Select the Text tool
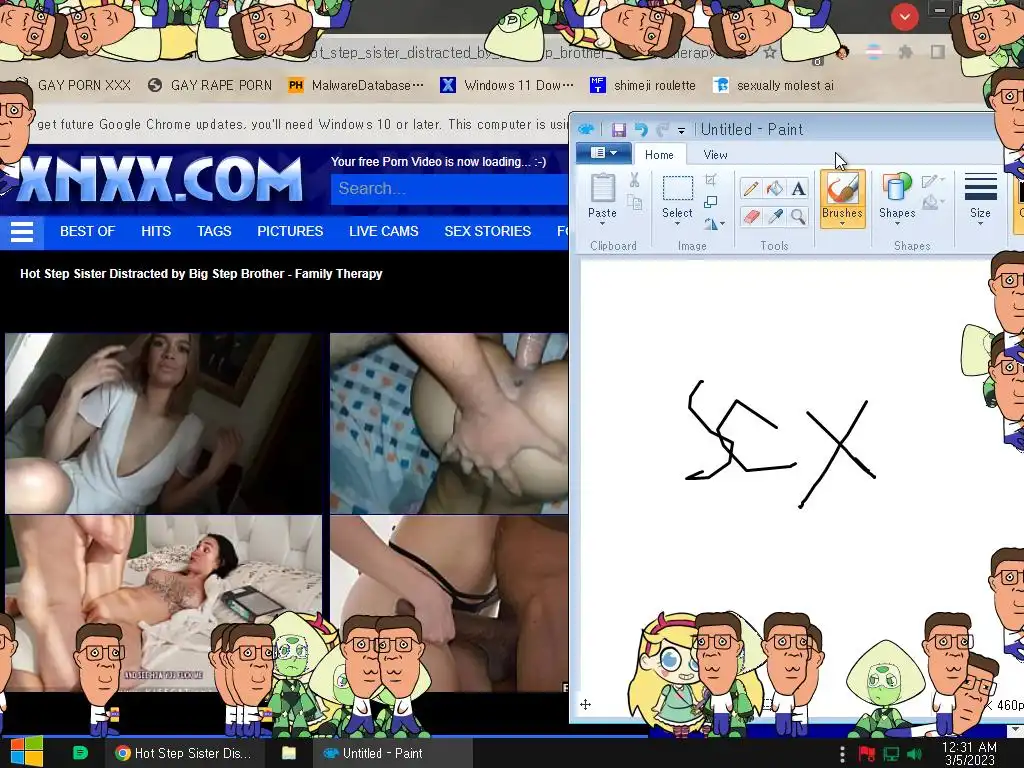1024x768 pixels. 798,189
